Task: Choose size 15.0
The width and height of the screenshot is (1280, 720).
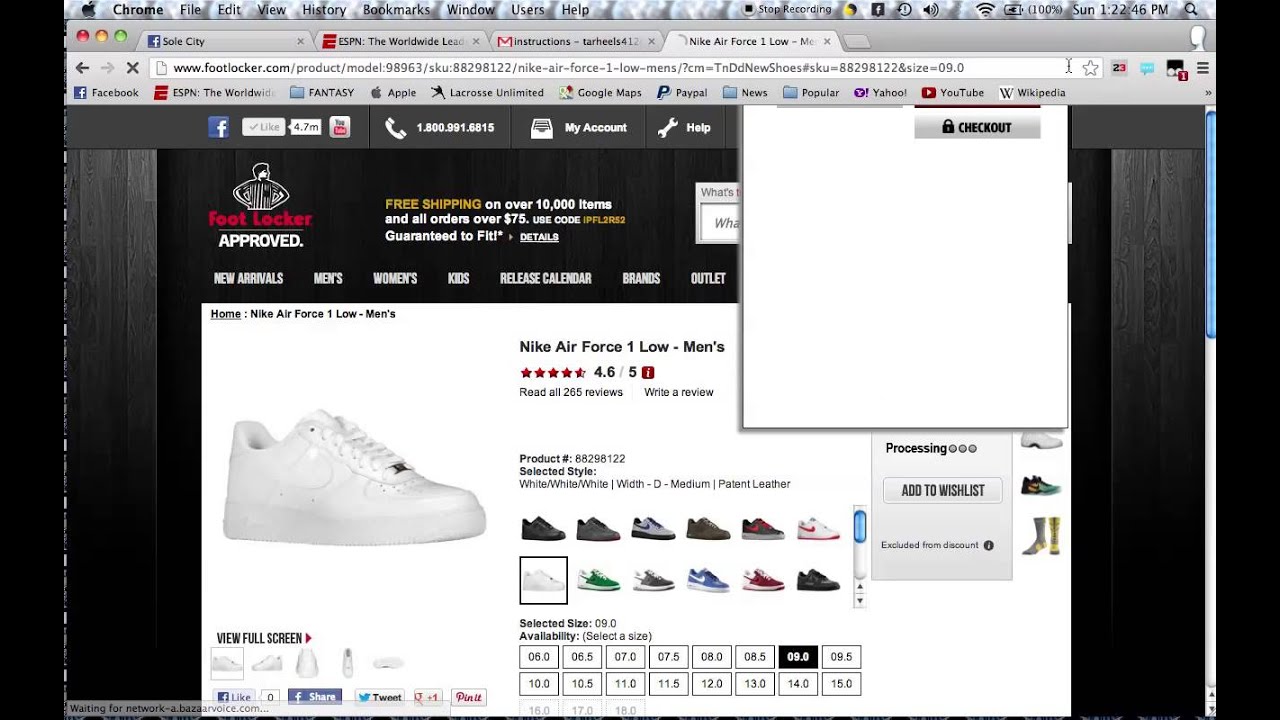Action: [841, 684]
